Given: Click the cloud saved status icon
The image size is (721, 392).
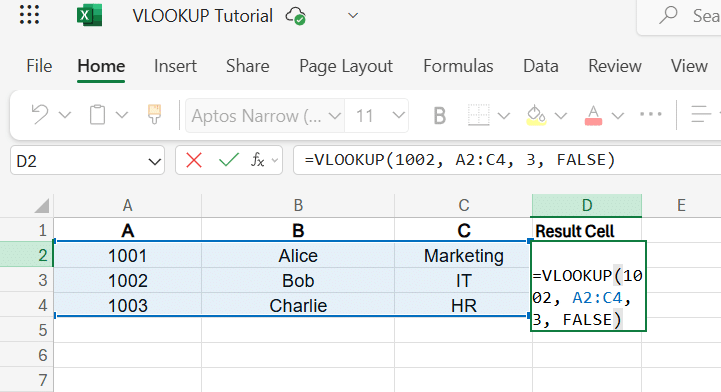Looking at the screenshot, I should (296, 16).
